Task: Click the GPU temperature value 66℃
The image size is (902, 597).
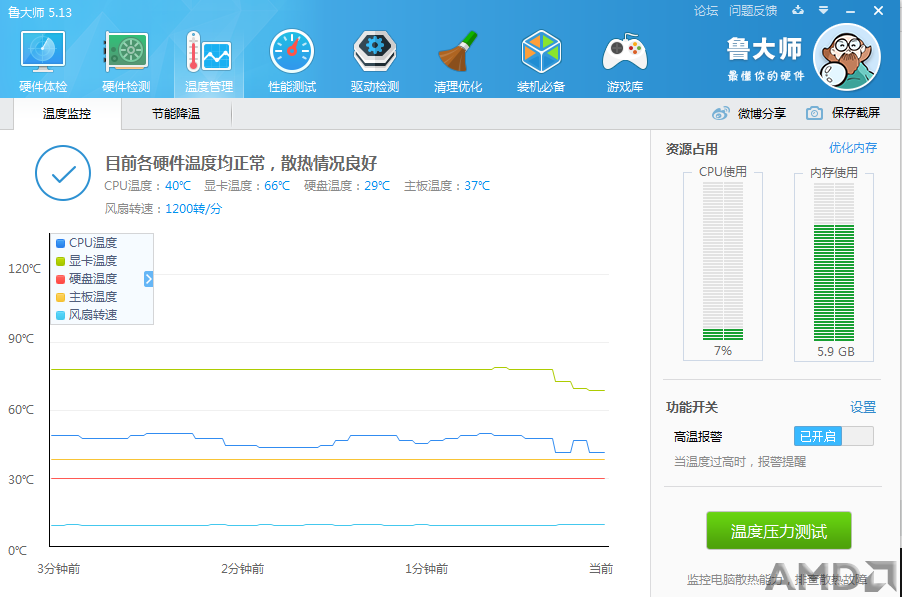Action: tap(277, 186)
